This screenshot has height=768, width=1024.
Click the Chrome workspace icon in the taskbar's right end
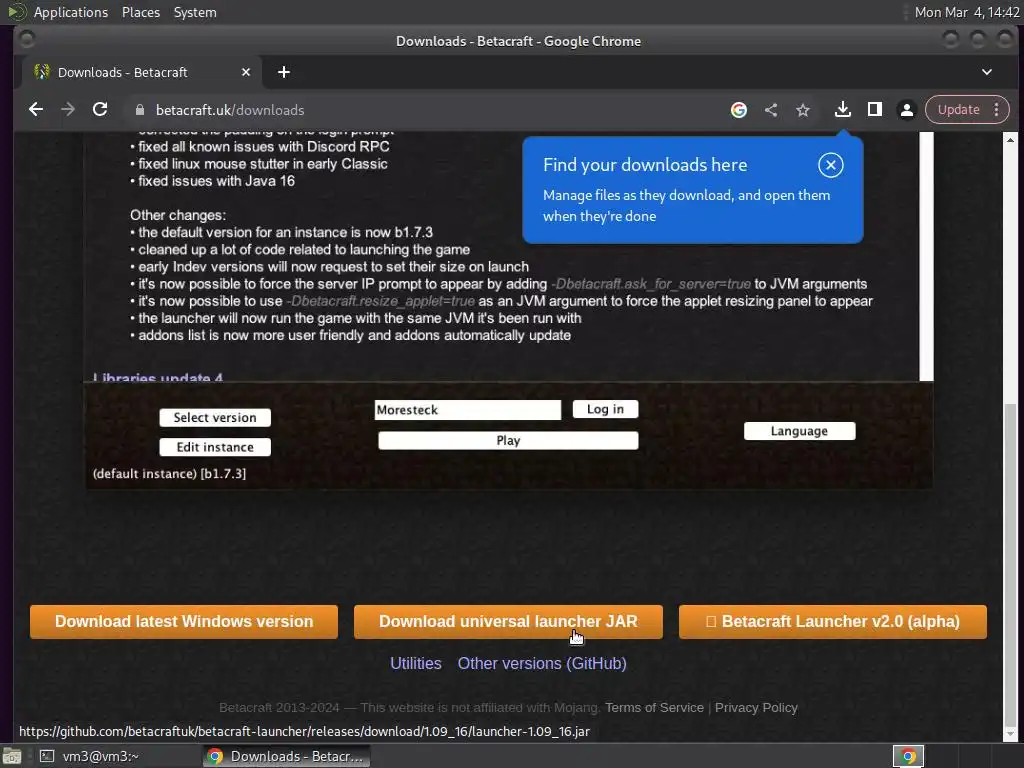[x=908, y=756]
